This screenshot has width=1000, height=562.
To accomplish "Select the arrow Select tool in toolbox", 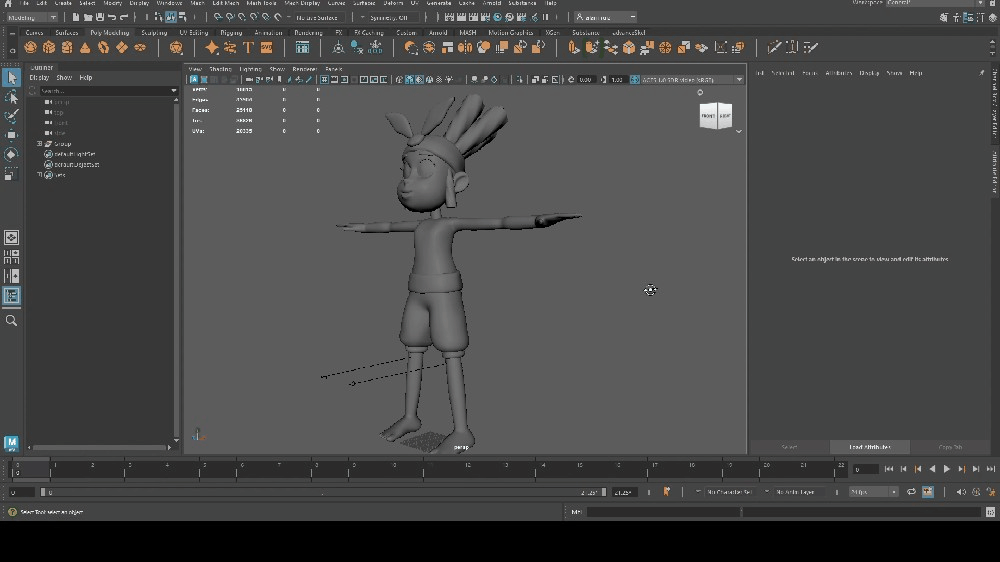I will tap(11, 78).
